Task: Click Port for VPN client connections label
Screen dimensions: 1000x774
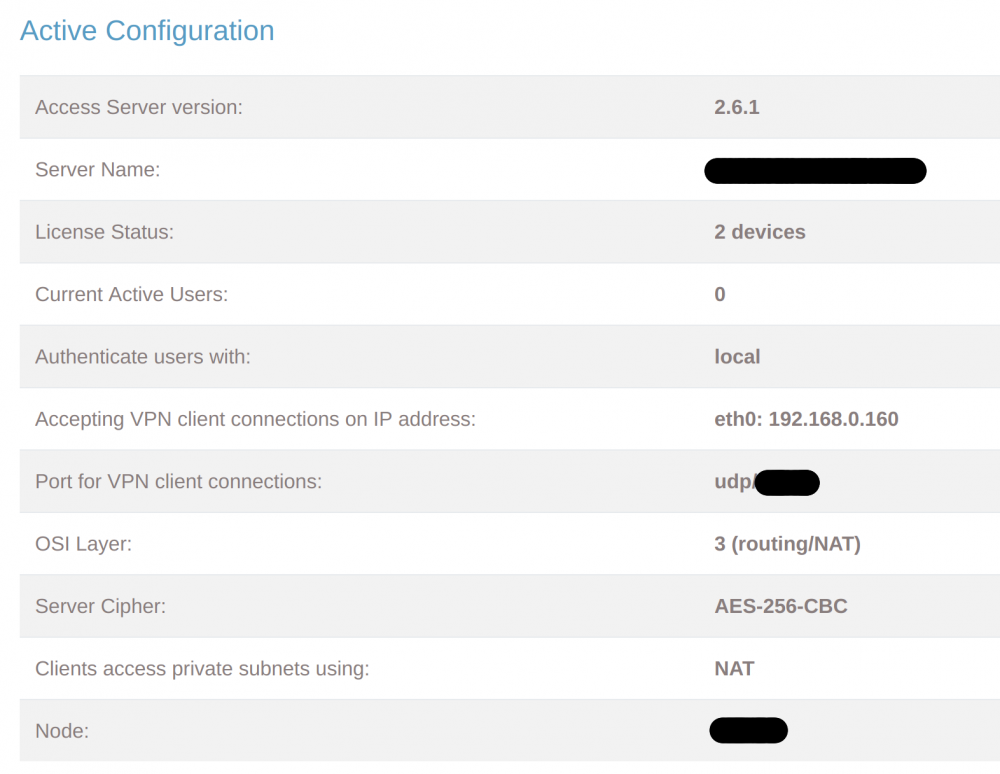Action: click(x=179, y=481)
